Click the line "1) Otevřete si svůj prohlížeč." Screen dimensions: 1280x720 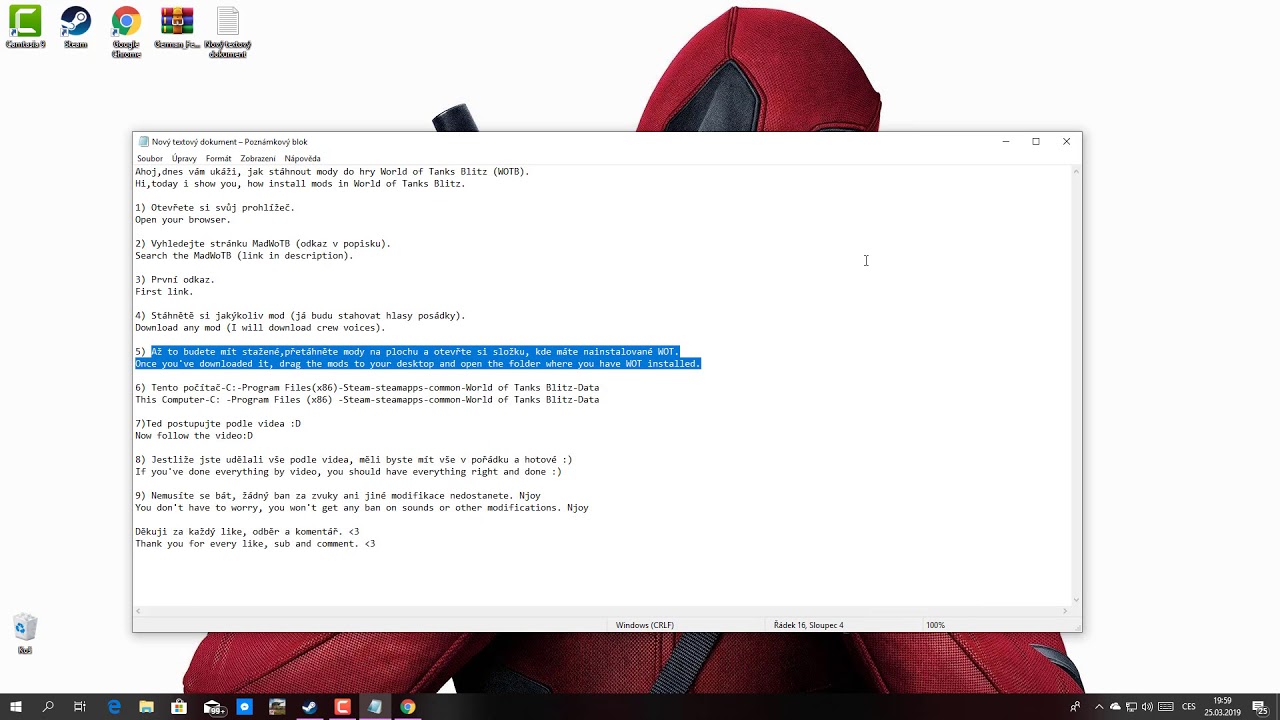pos(215,208)
